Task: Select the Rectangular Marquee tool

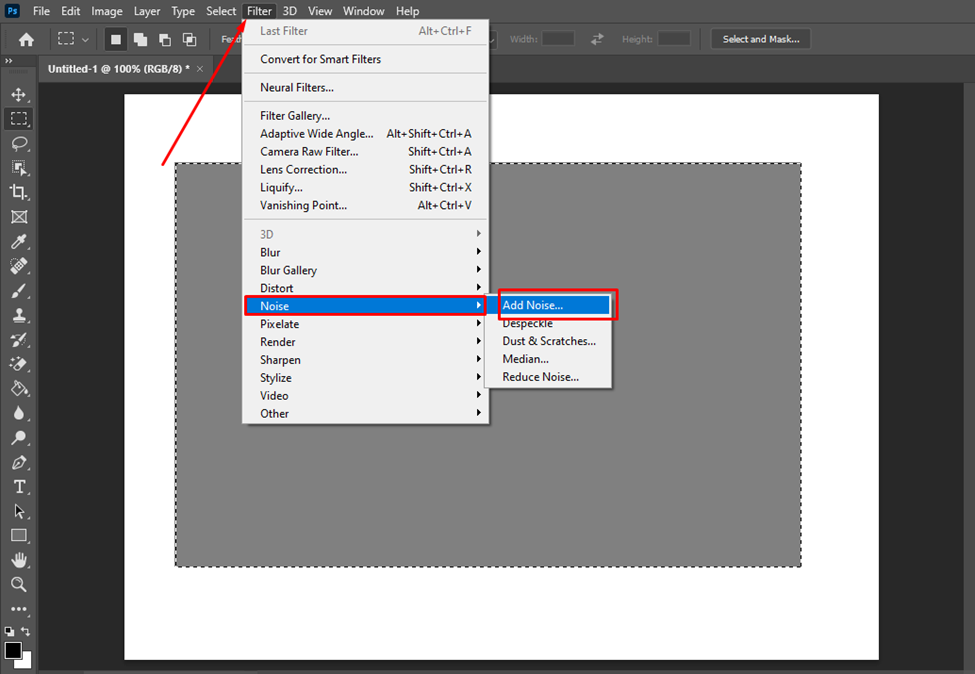Action: pyautogui.click(x=19, y=119)
